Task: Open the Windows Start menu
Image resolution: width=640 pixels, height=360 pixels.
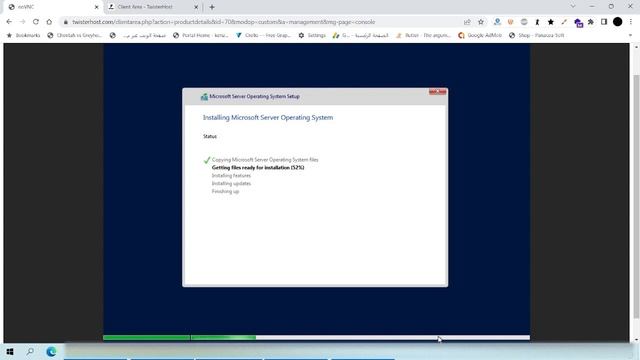Action: pyautogui.click(x=10, y=351)
